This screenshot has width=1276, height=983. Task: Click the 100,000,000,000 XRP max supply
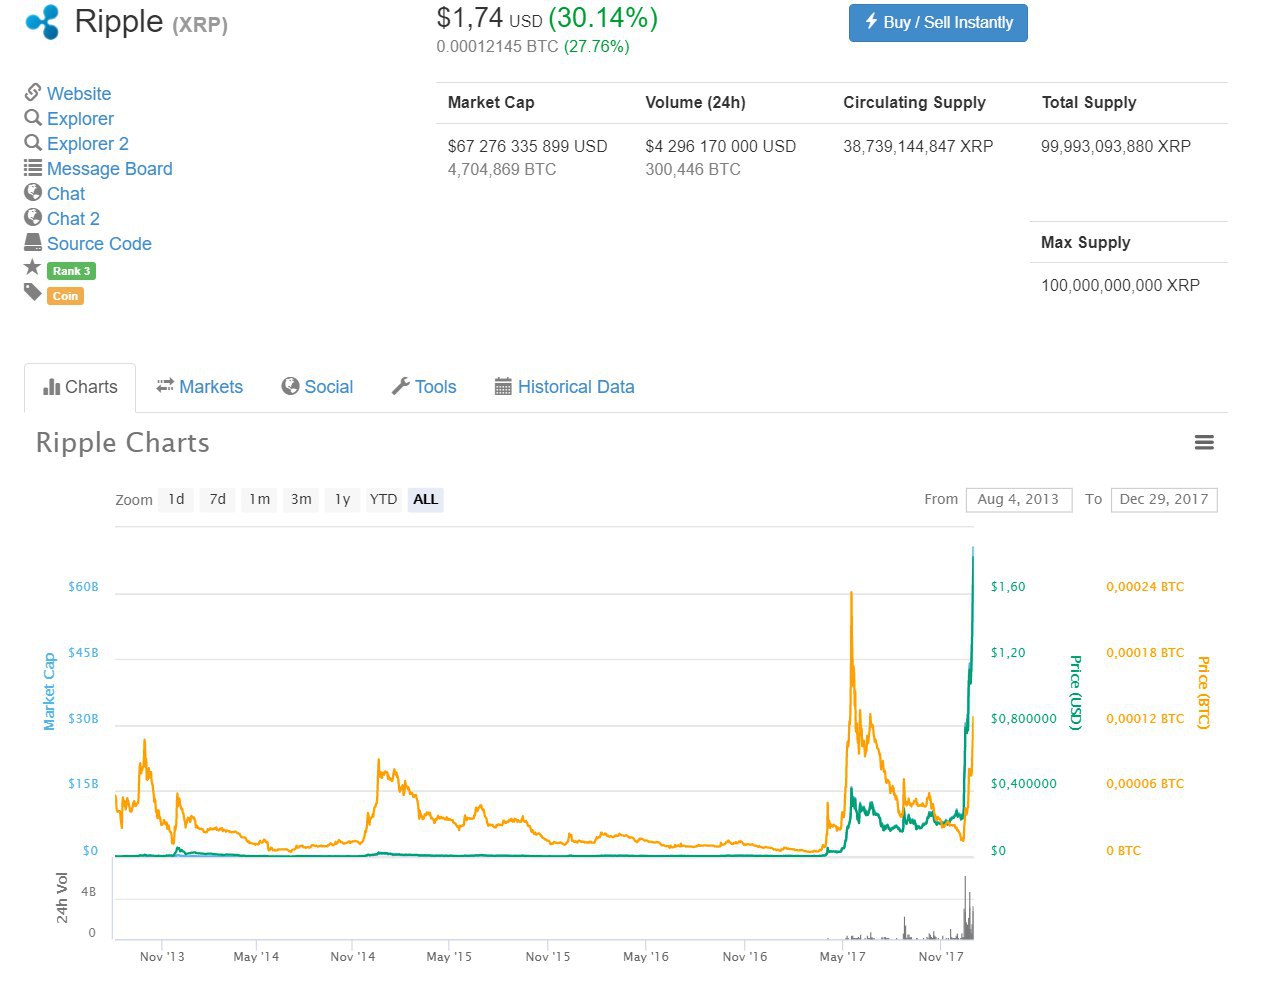point(1120,285)
